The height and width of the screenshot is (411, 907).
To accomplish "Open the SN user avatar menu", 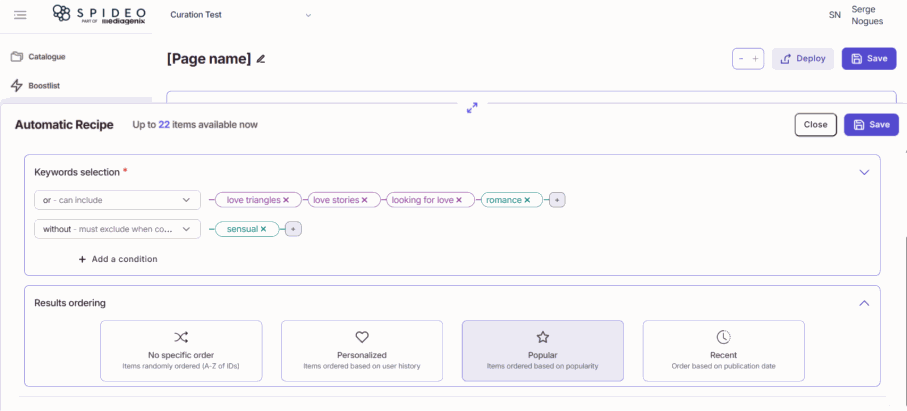I will (x=834, y=15).
